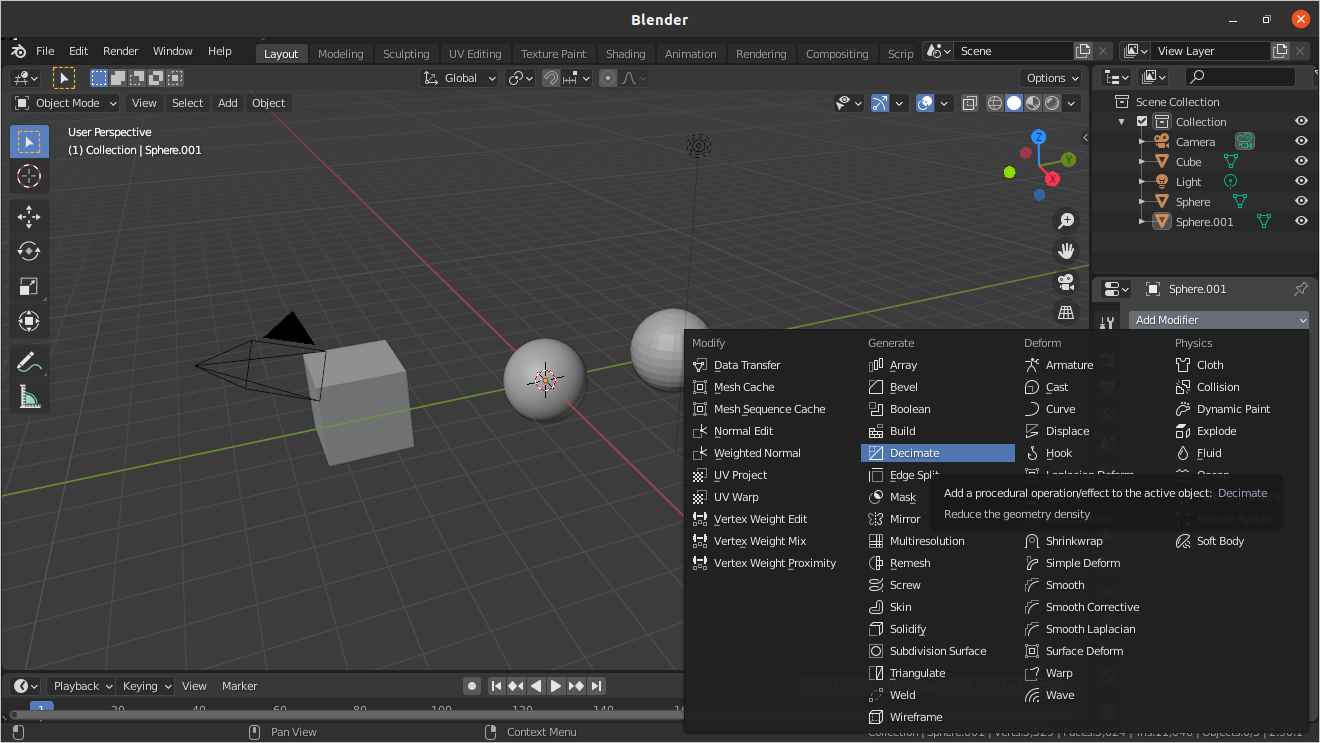Toggle camera view icon
The height and width of the screenshot is (743, 1320).
[x=1066, y=282]
